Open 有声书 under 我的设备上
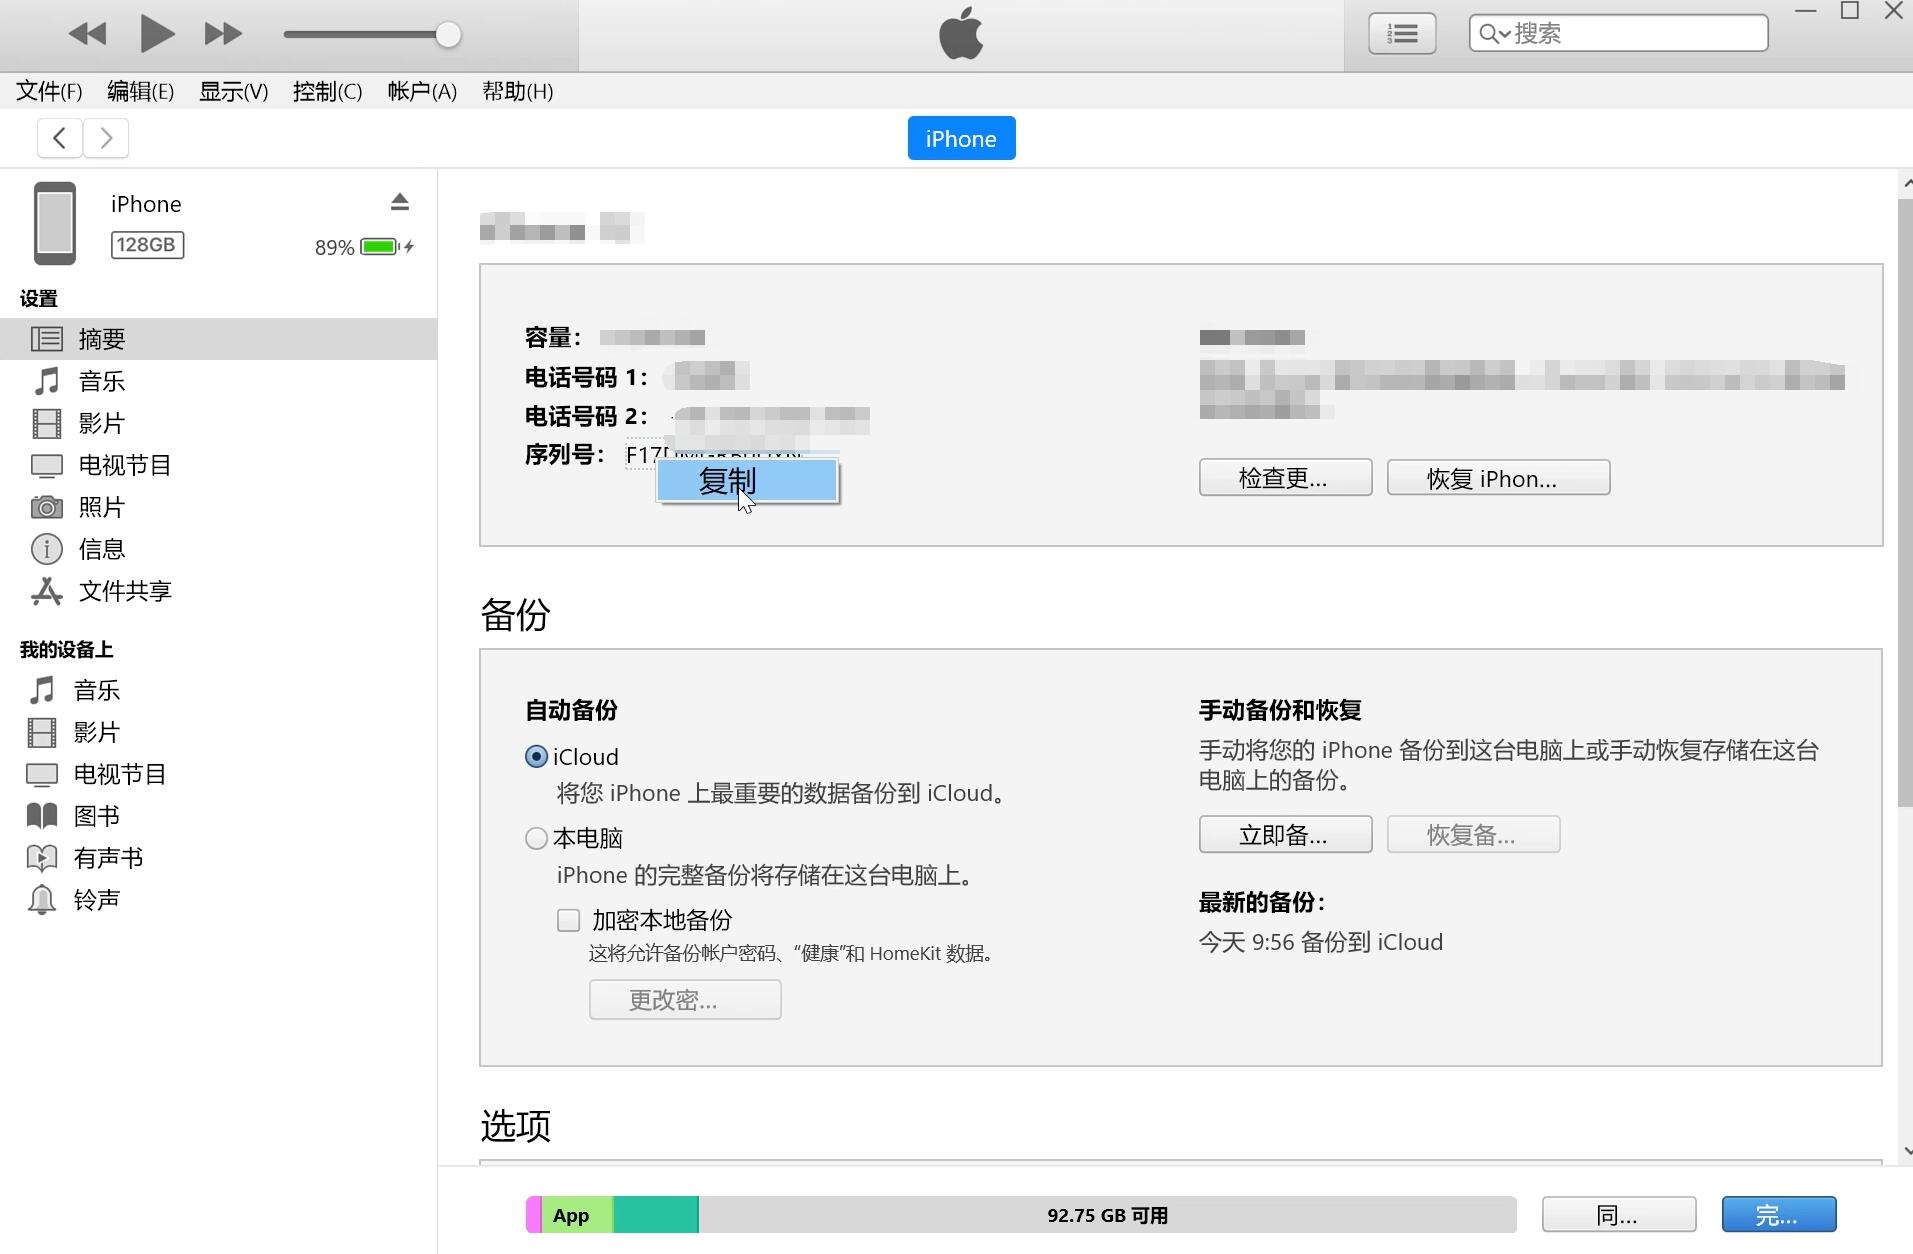The width and height of the screenshot is (1913, 1254). tap(218, 858)
